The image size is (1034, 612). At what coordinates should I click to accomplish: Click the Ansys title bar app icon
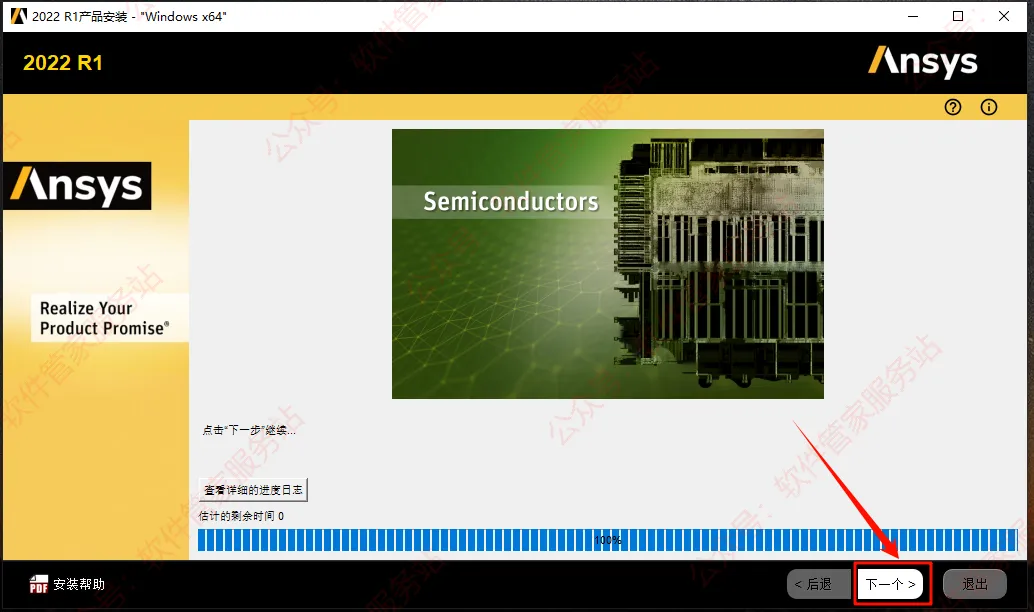19,16
